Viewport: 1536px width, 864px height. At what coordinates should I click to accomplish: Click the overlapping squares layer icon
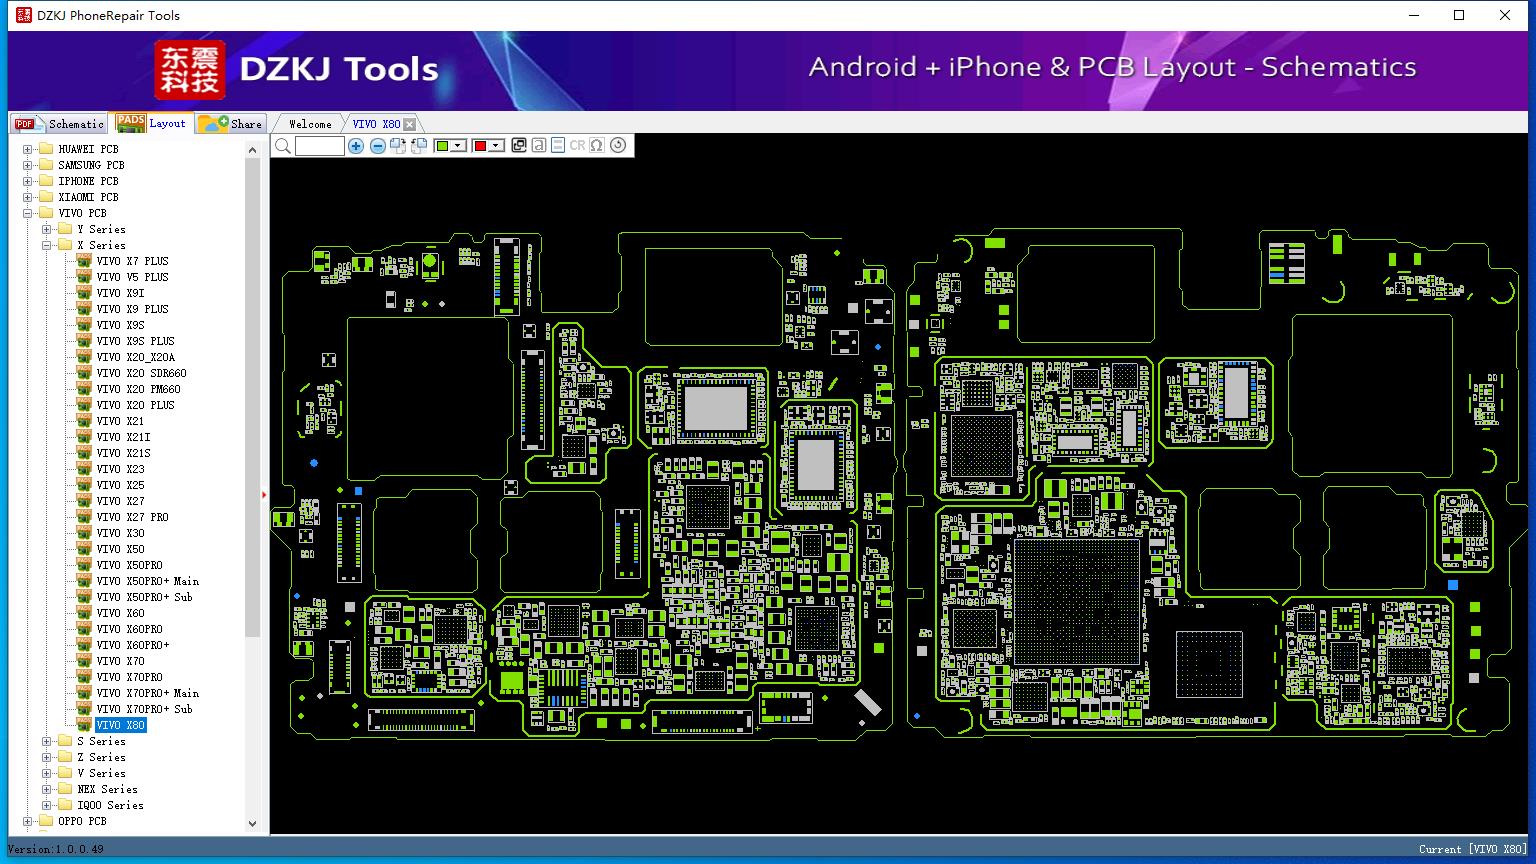[518, 146]
